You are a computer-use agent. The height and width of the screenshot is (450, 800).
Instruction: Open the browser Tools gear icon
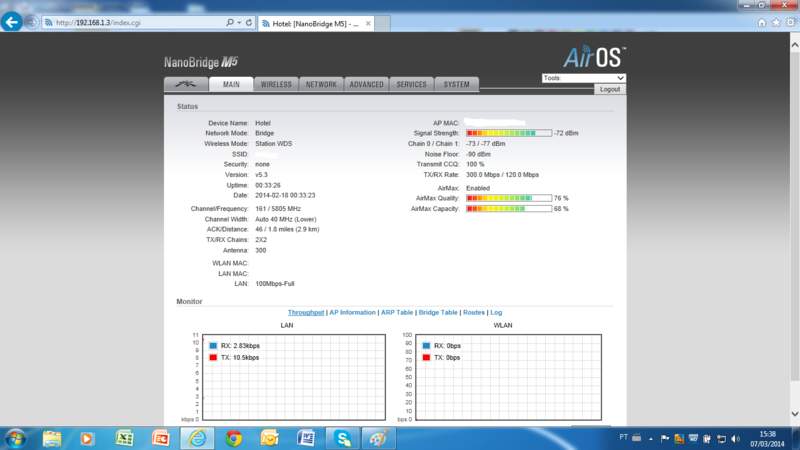(x=791, y=22)
